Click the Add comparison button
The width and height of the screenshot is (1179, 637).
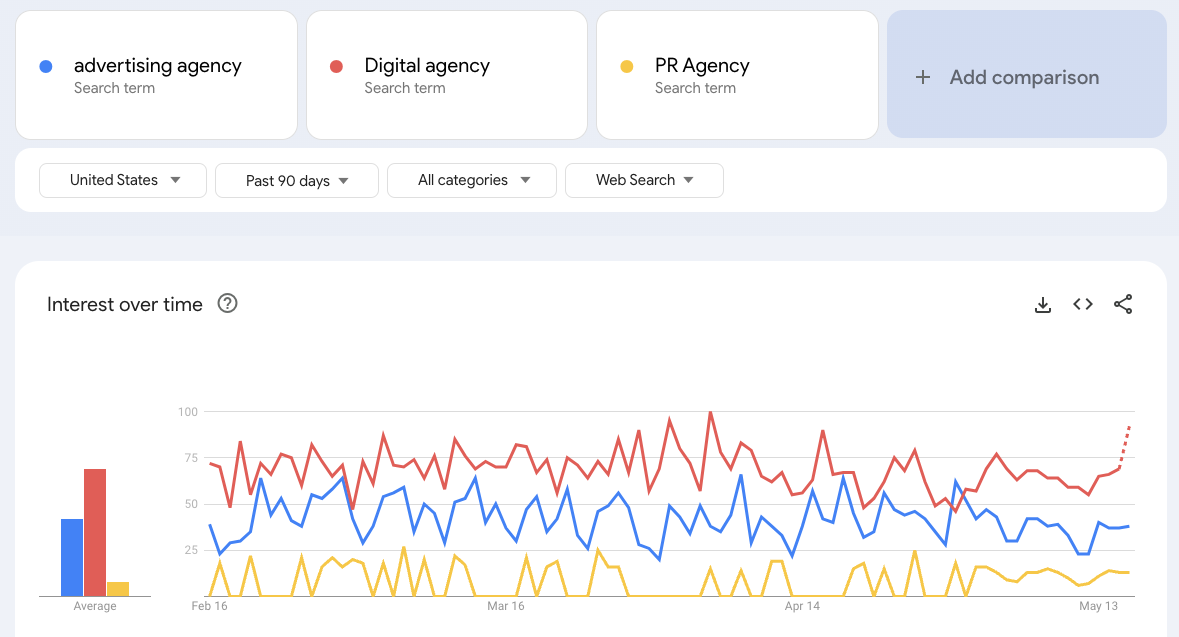click(x=1026, y=77)
